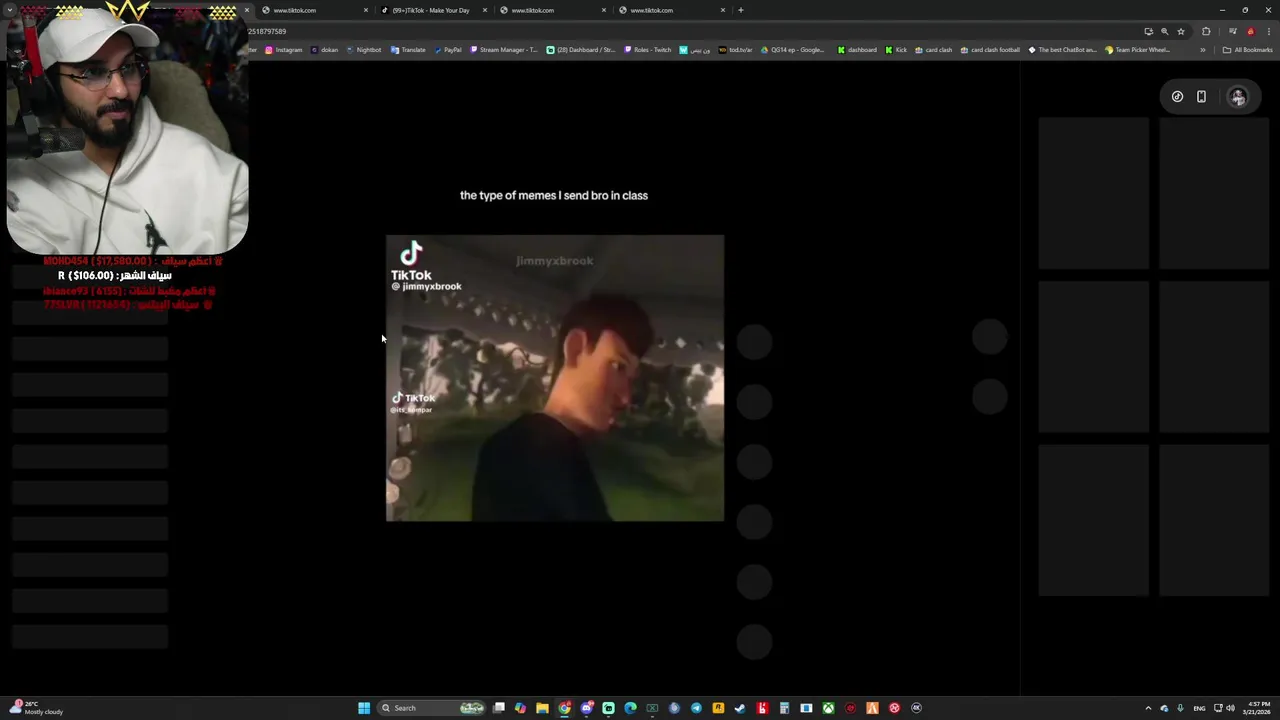1280x720 pixels.
Task: Open the tod.tv/ar bookmark
Action: (735, 50)
